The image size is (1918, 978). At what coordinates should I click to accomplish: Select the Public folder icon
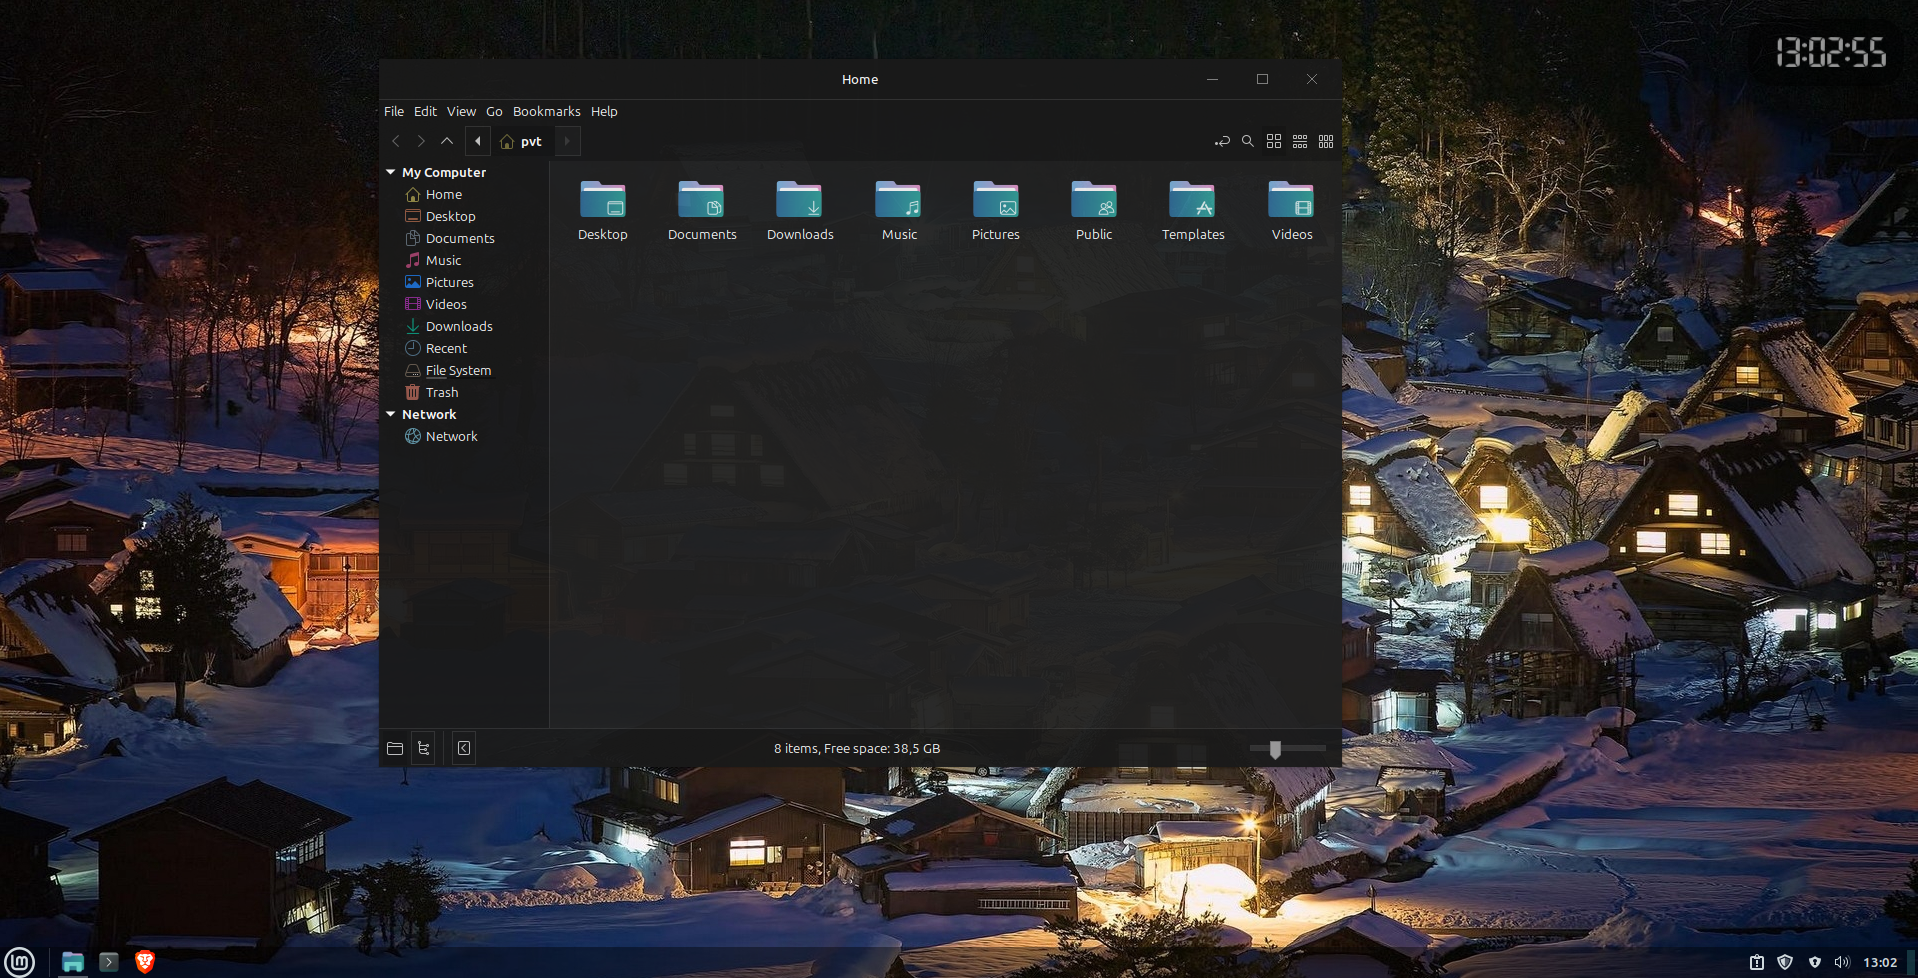pos(1094,199)
